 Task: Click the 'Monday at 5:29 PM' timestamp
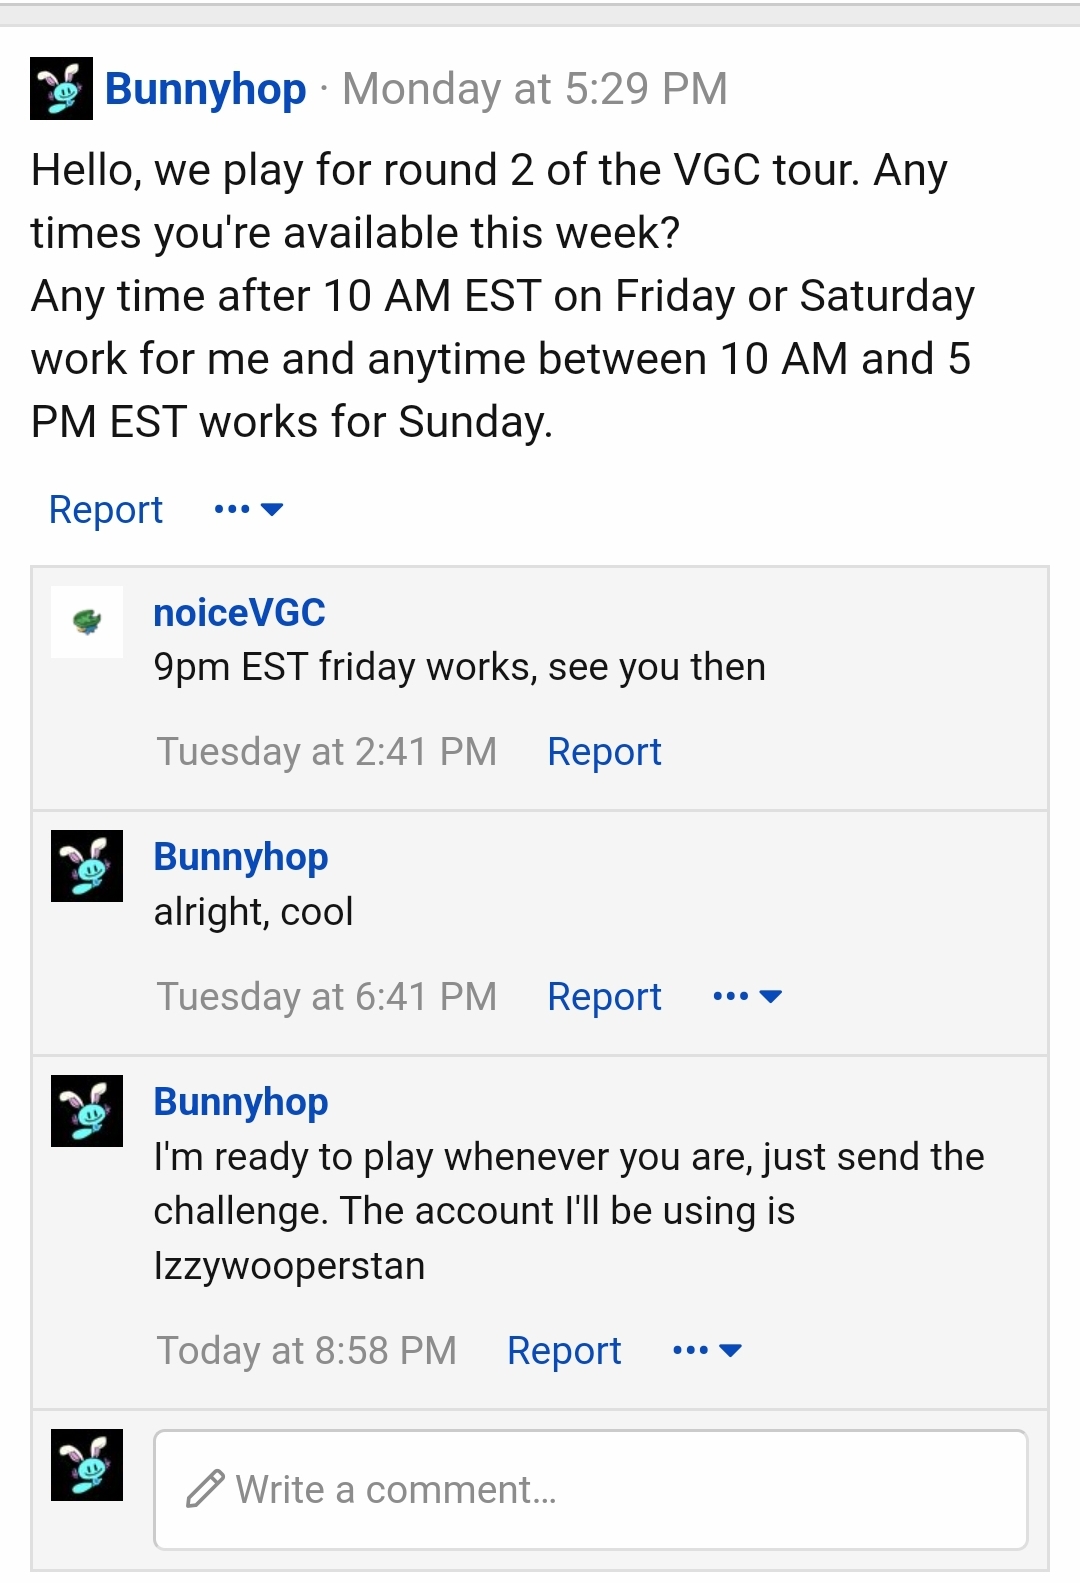535,89
